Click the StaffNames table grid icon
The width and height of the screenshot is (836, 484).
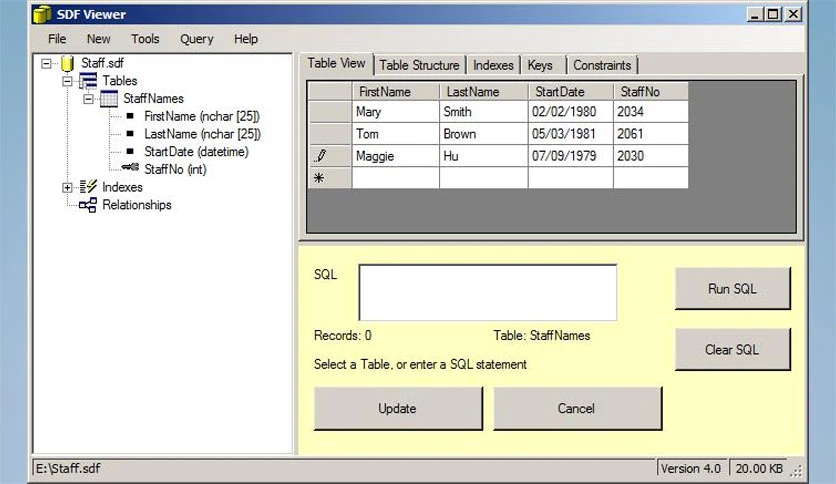coord(109,99)
